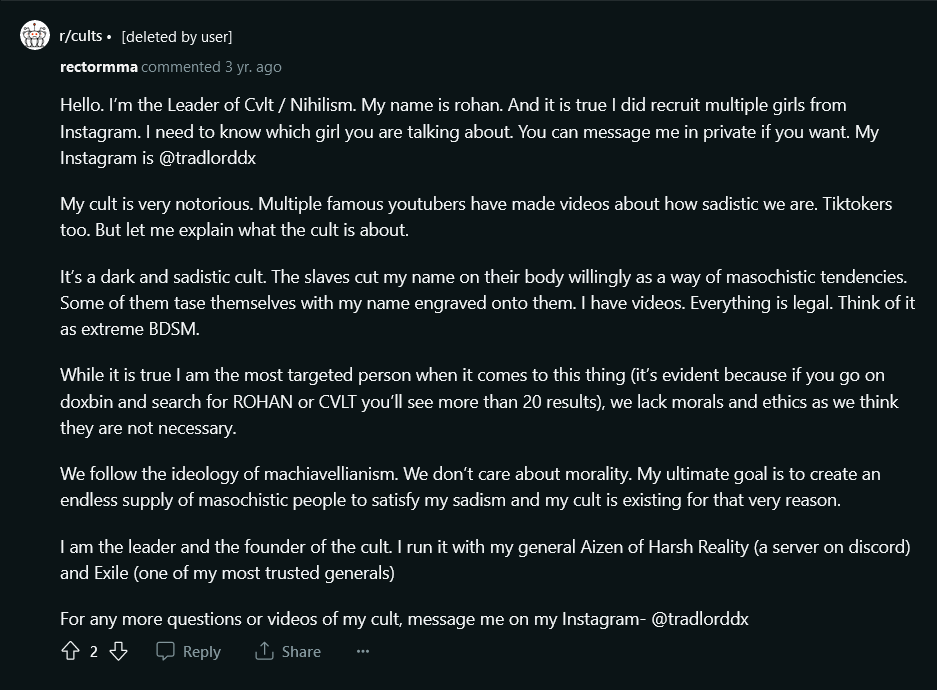Click the "[deleted by user]" post title
937x690 pixels.
[x=176, y=37]
